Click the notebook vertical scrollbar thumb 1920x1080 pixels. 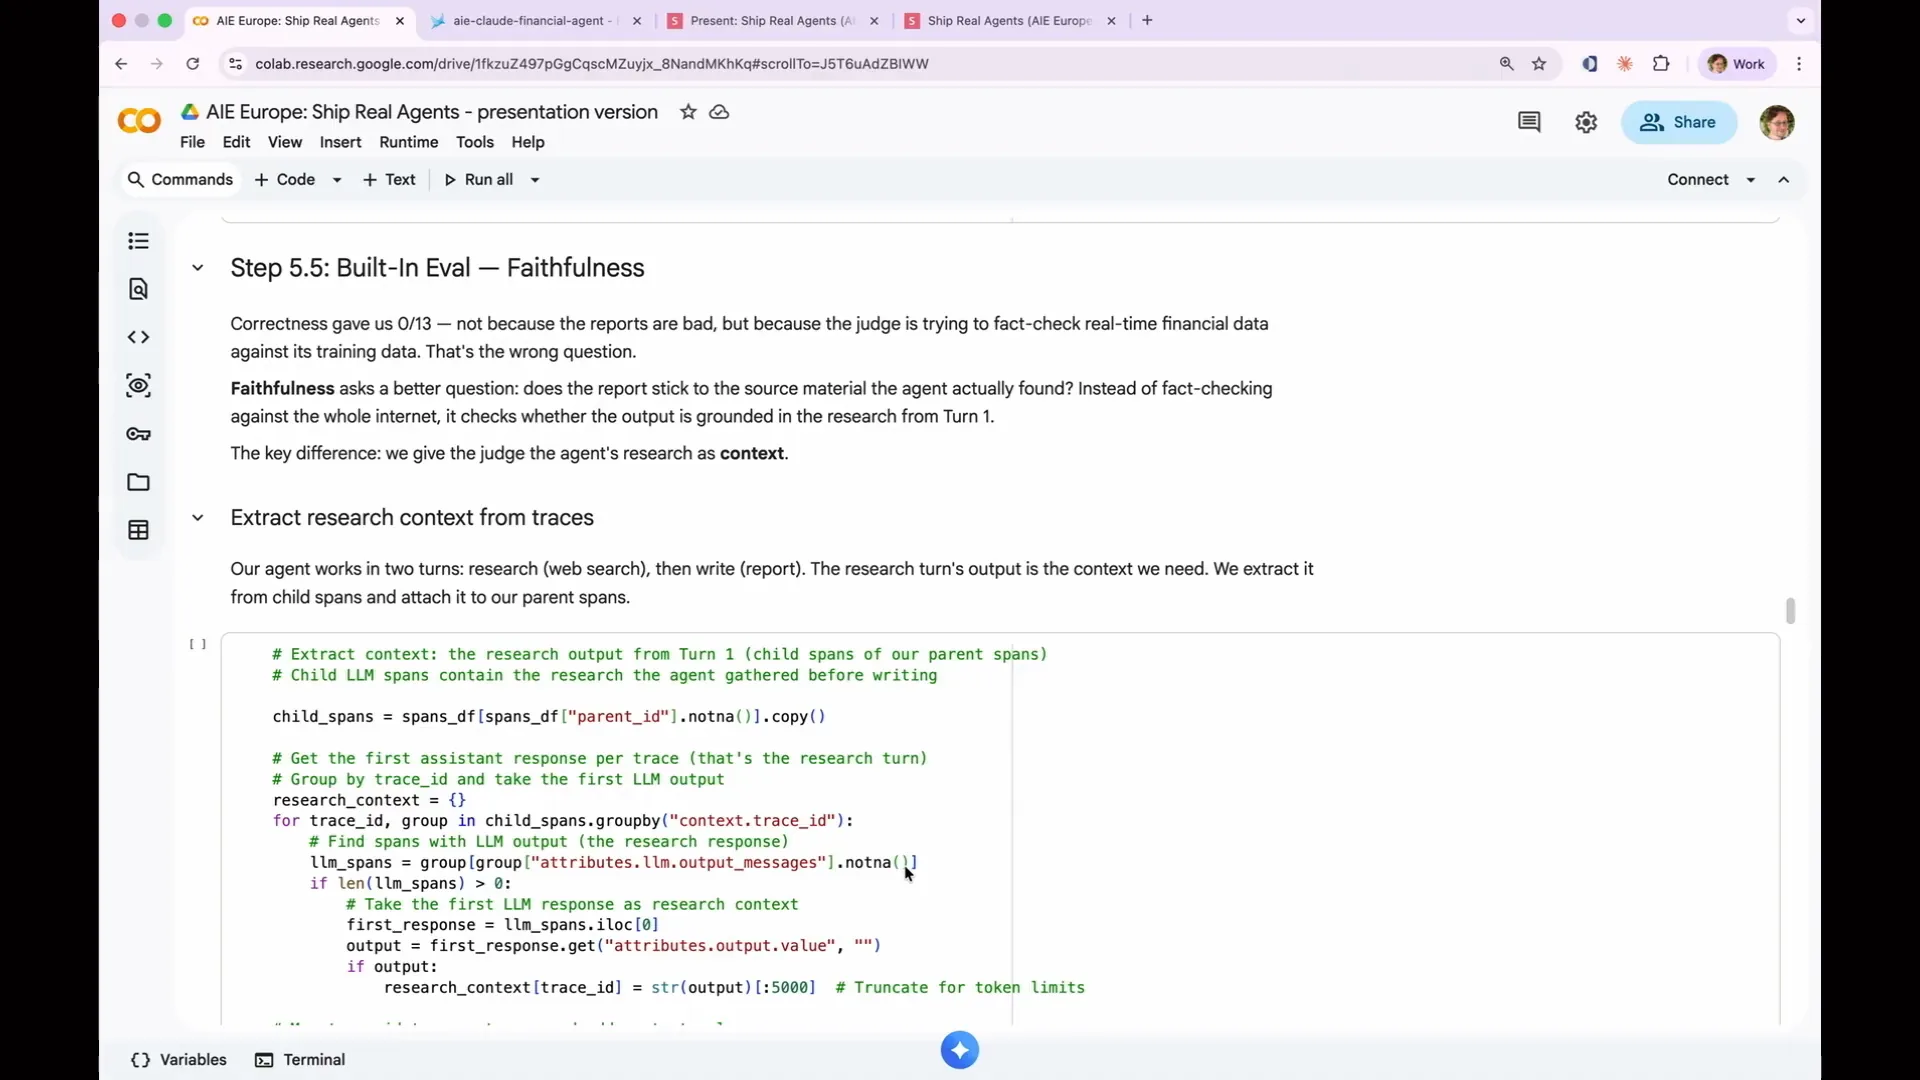pyautogui.click(x=1790, y=610)
